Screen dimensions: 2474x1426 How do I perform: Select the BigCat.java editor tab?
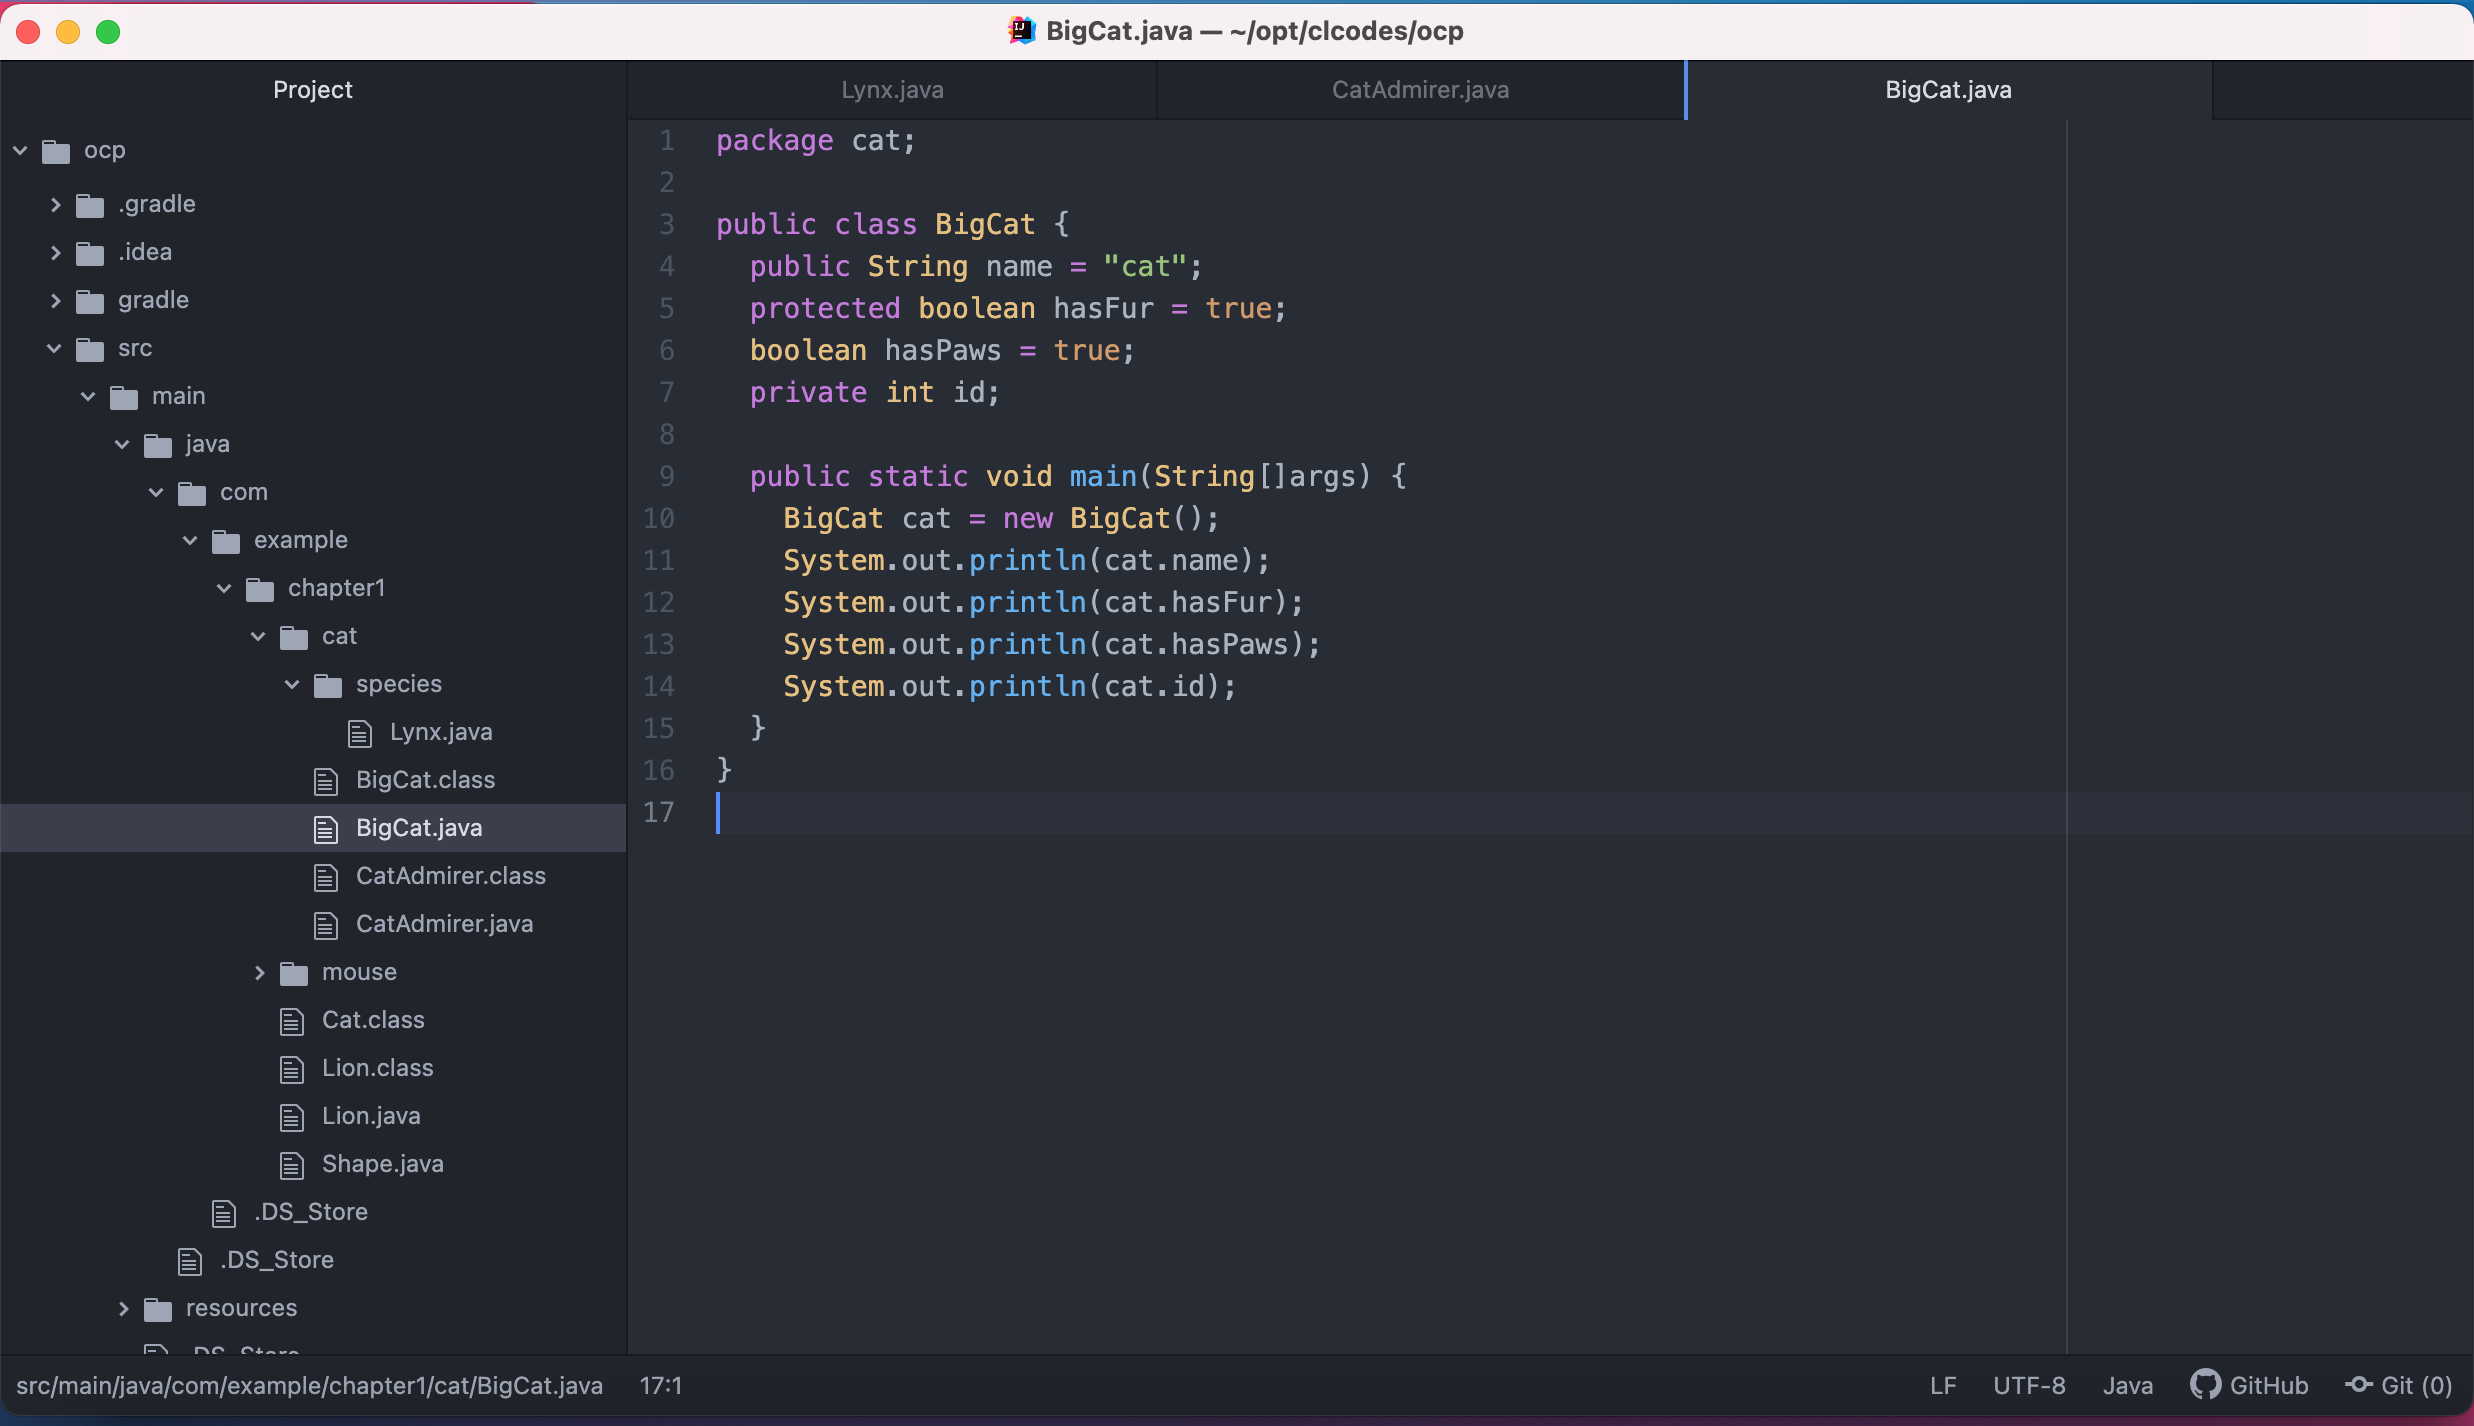(x=1948, y=90)
